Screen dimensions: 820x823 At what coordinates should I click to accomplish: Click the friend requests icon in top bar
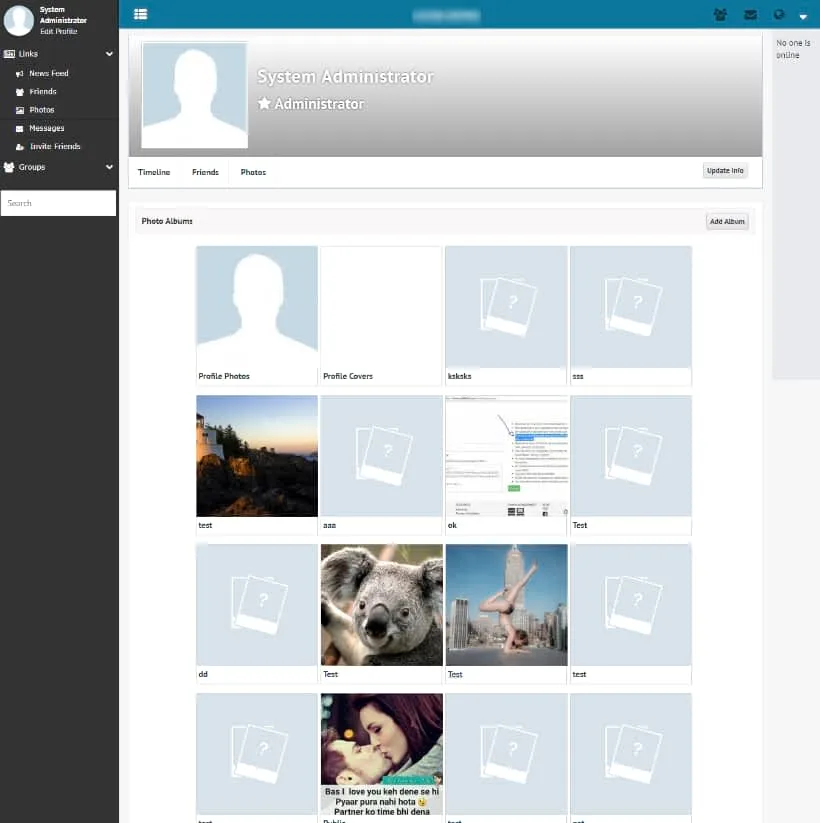point(721,14)
